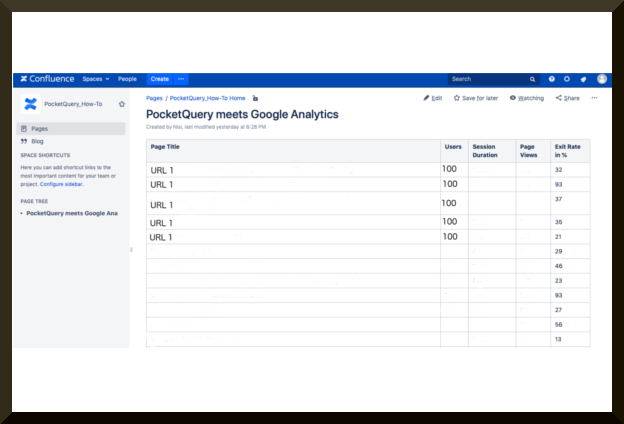Open the settings gear icon
Image resolution: width=624 pixels, height=424 pixels.
pyautogui.click(x=567, y=79)
